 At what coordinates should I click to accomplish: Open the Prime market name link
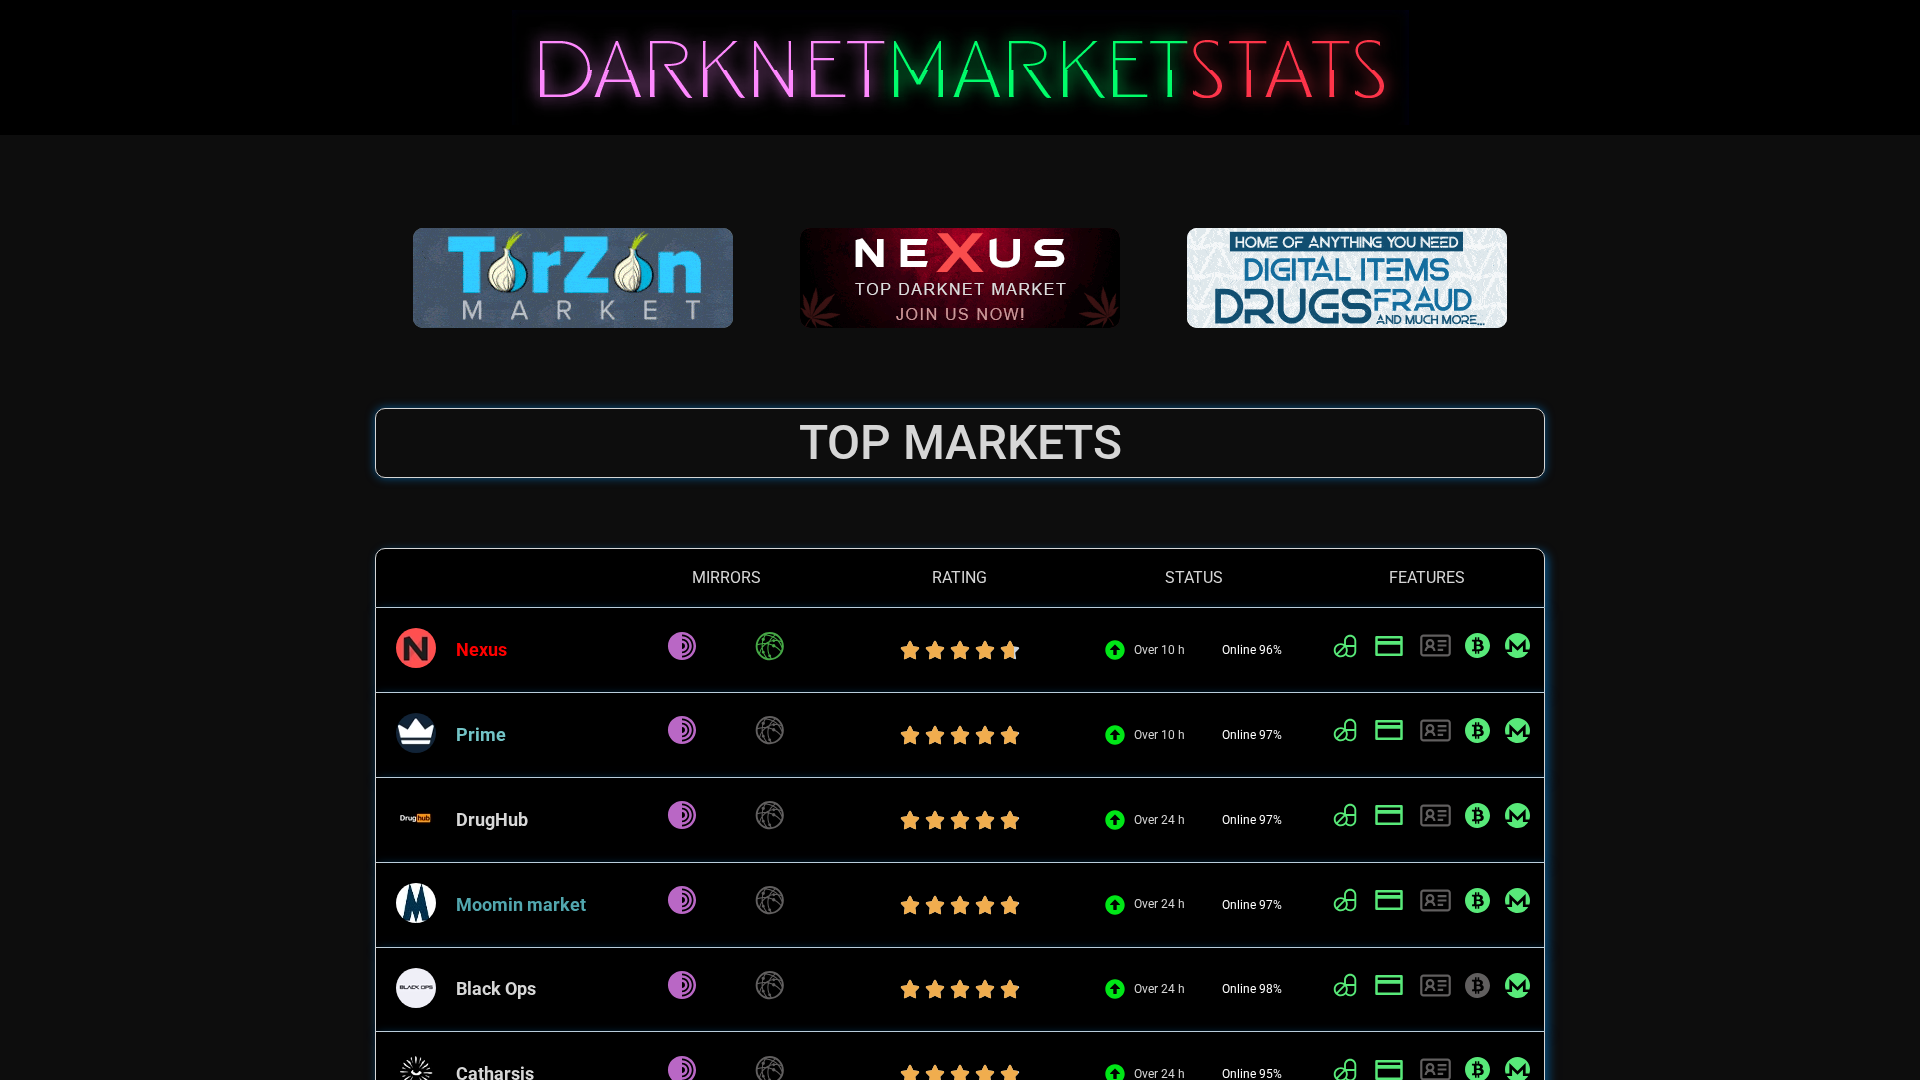coord(481,735)
